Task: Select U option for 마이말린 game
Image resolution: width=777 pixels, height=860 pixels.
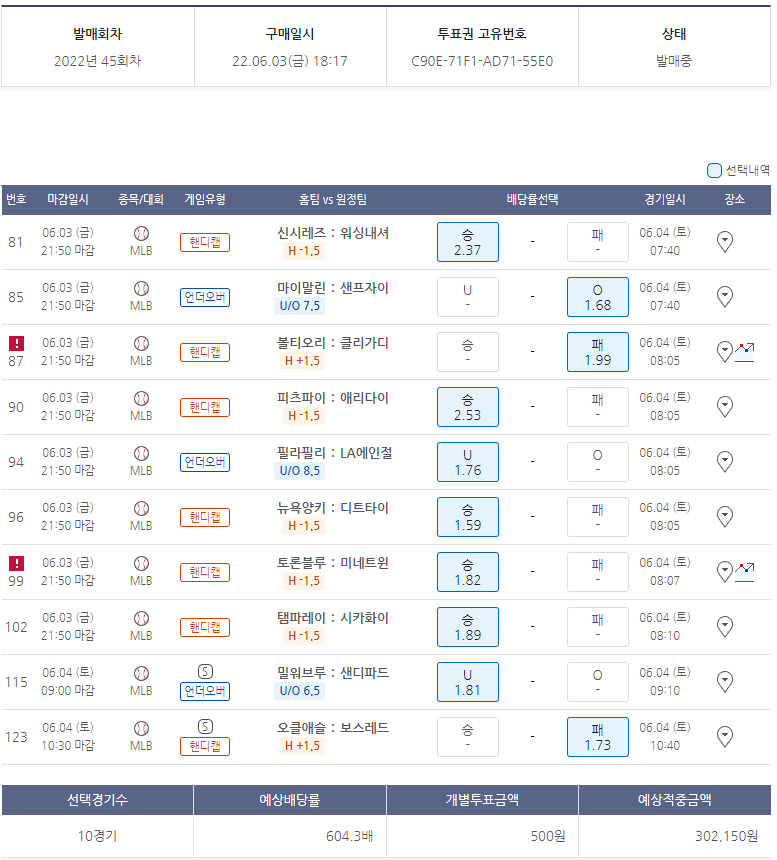Action: [x=468, y=297]
